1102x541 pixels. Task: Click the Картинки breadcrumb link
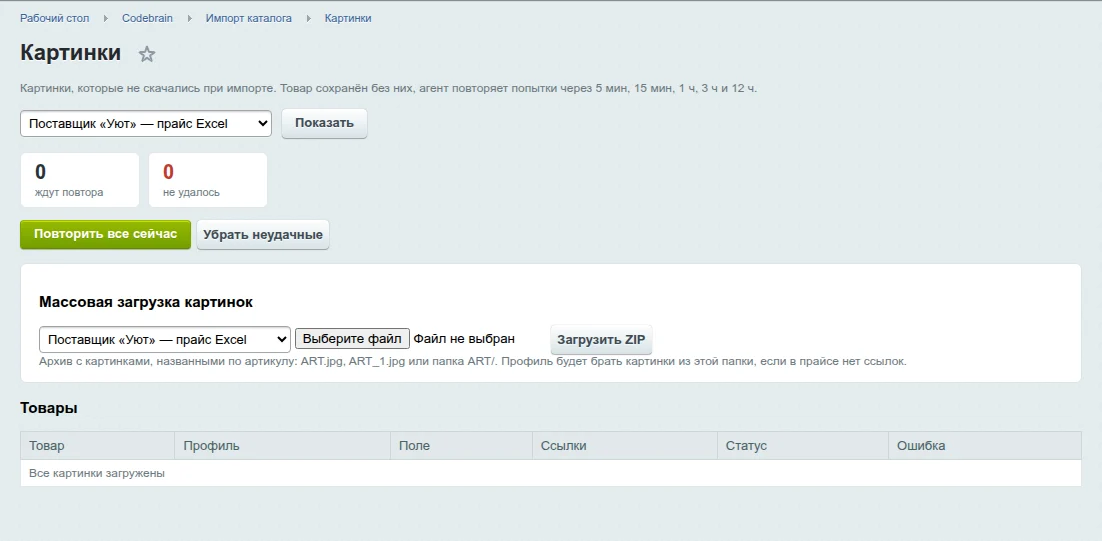(348, 18)
